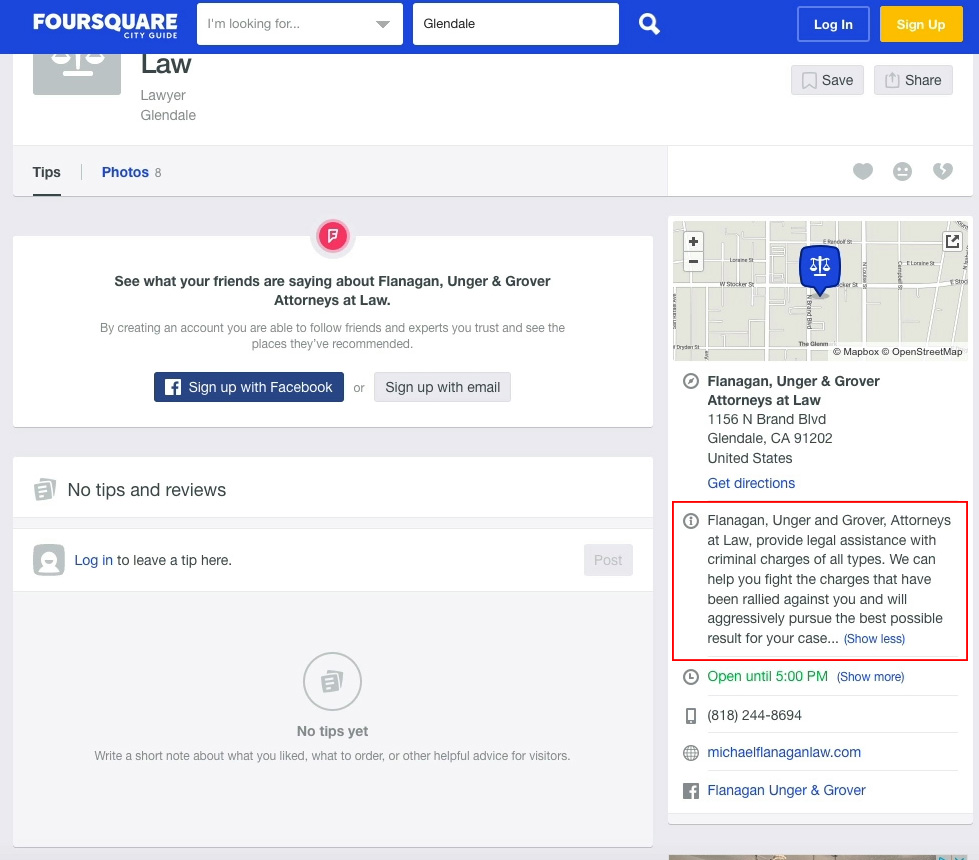Screen dimensions: 979x860
Task: Click the broken heart dislike icon
Action: tap(943, 172)
